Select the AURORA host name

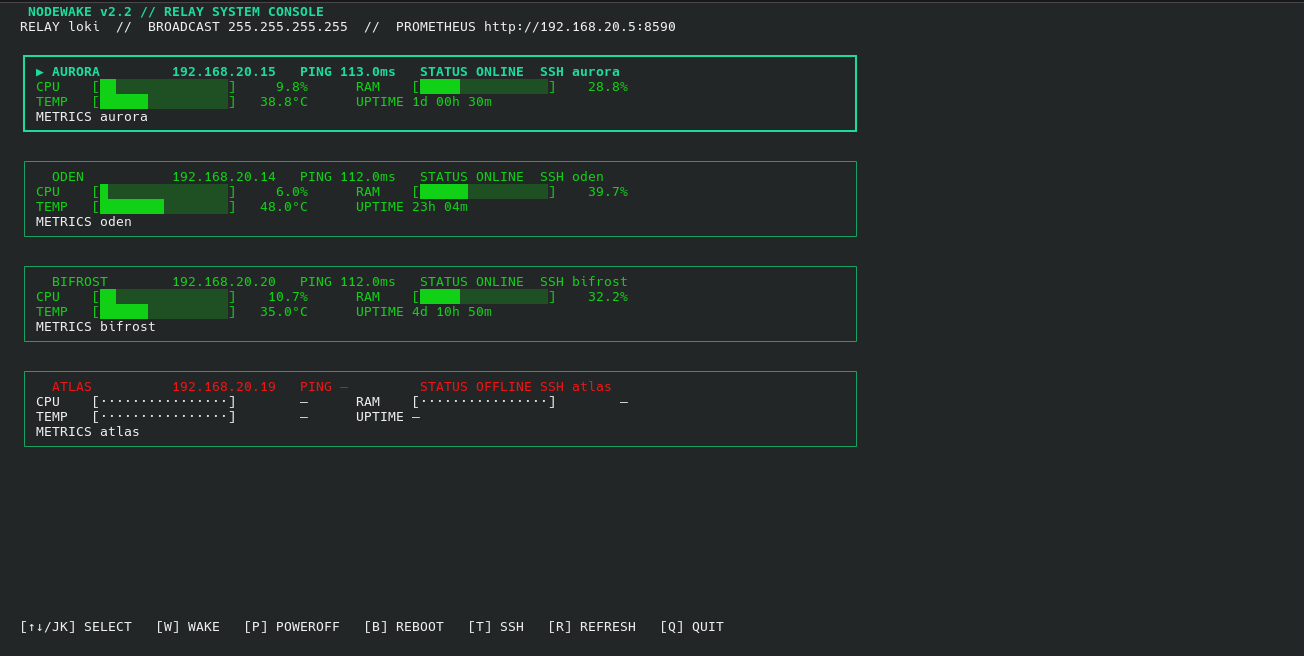(x=76, y=72)
